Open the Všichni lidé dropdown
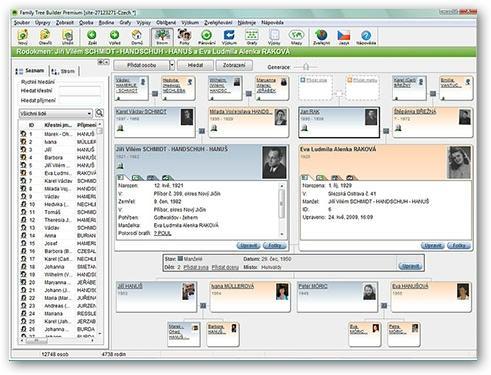 (x=56, y=114)
